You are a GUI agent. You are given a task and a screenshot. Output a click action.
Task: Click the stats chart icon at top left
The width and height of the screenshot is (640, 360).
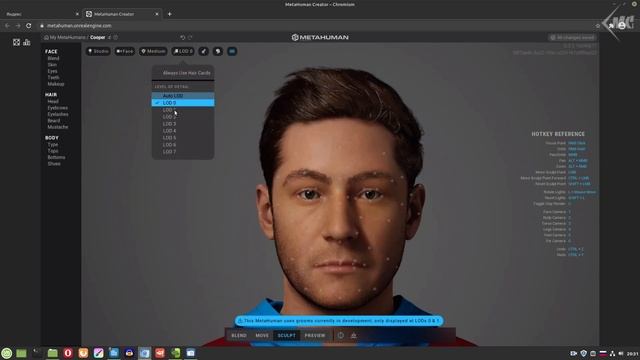click(x=27, y=42)
